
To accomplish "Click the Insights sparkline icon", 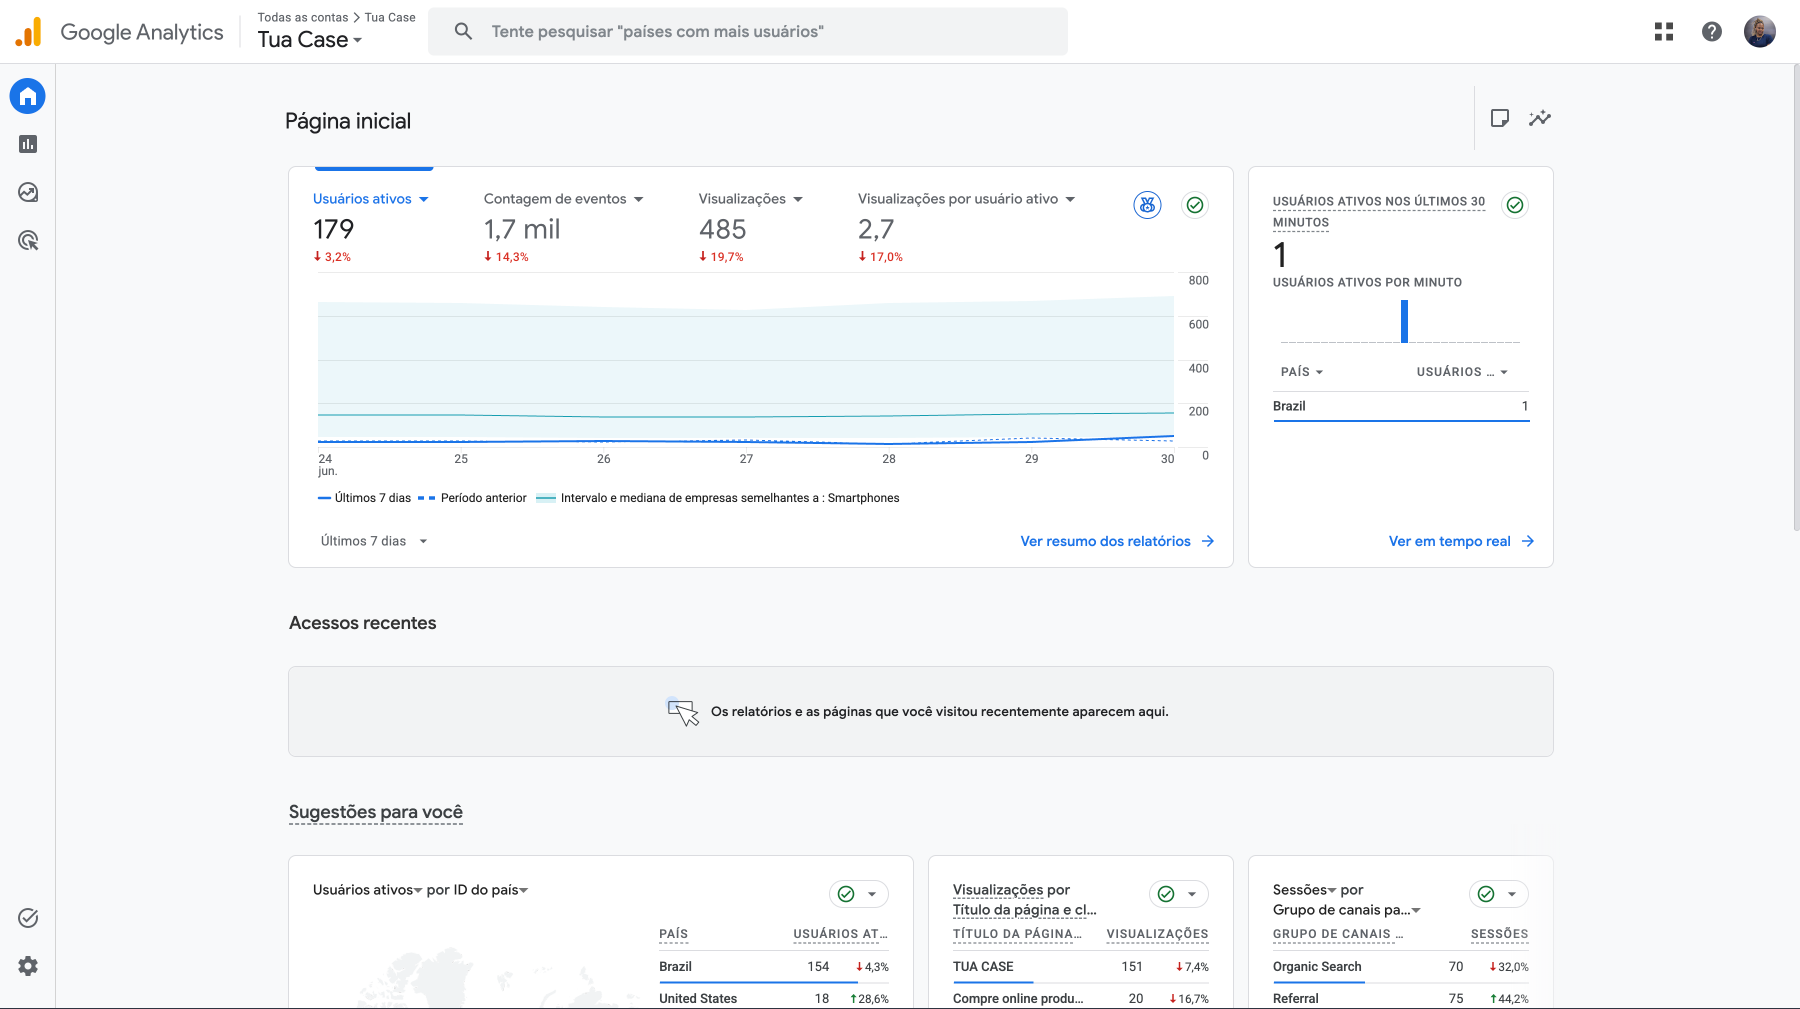I will (1540, 118).
